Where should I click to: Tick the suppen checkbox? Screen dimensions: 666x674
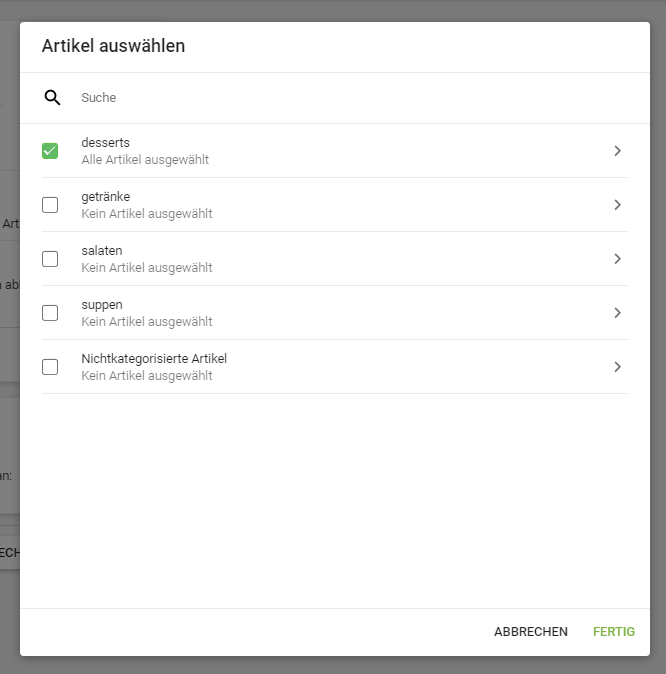[50, 313]
